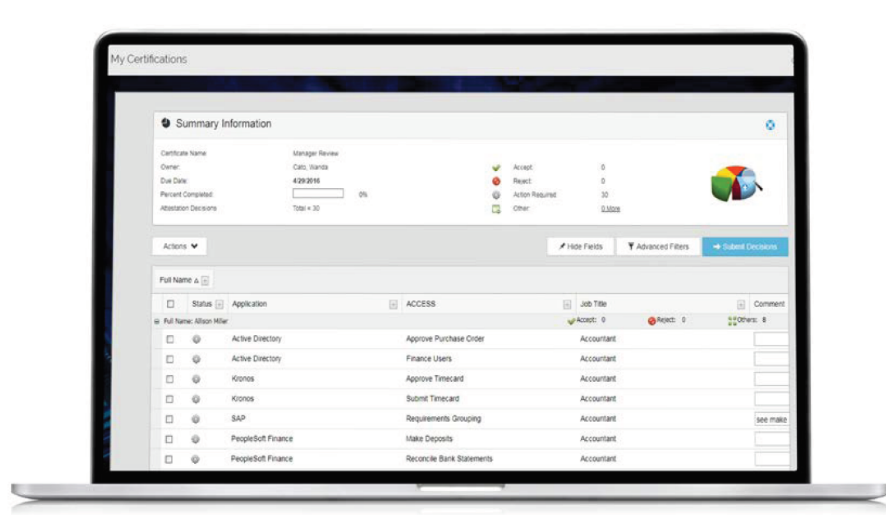Click the Hide Fields button

580,247
